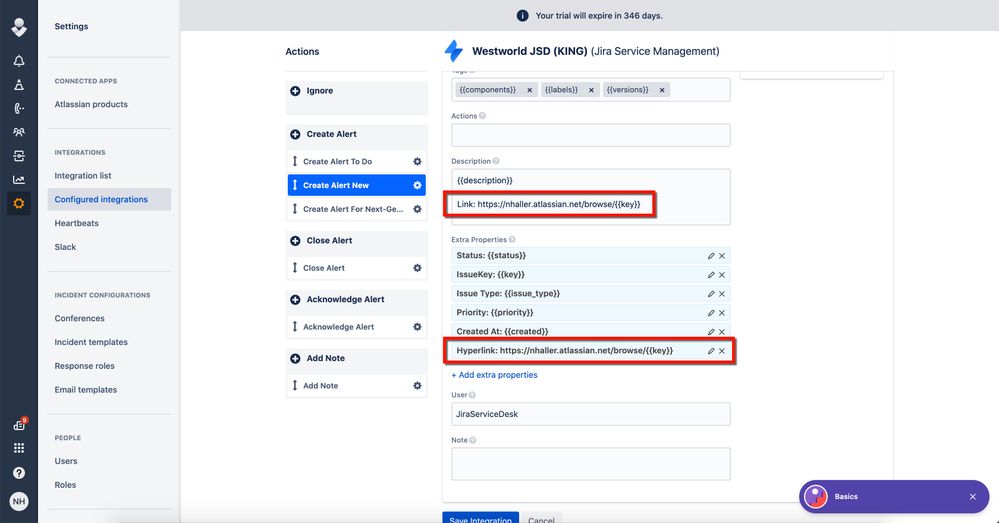Remove the Issue Type extra property

click(x=722, y=294)
